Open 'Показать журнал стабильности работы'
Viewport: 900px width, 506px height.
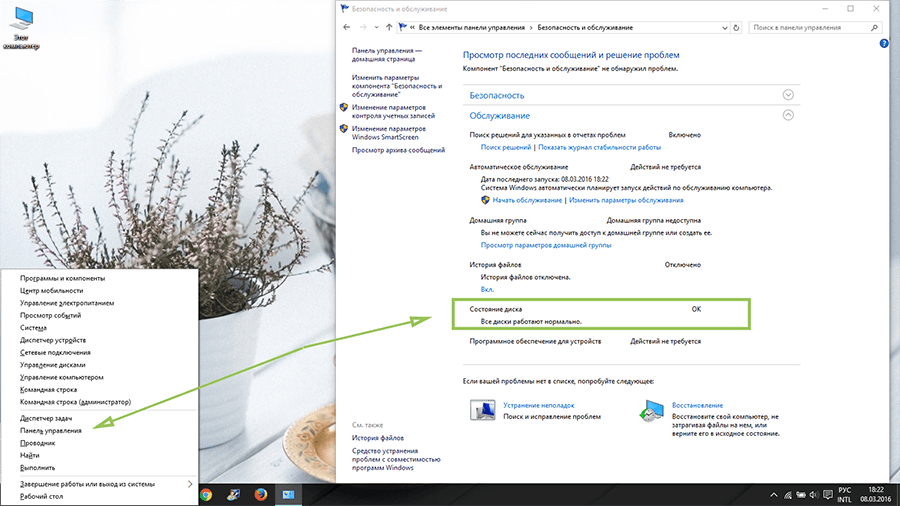coord(599,147)
